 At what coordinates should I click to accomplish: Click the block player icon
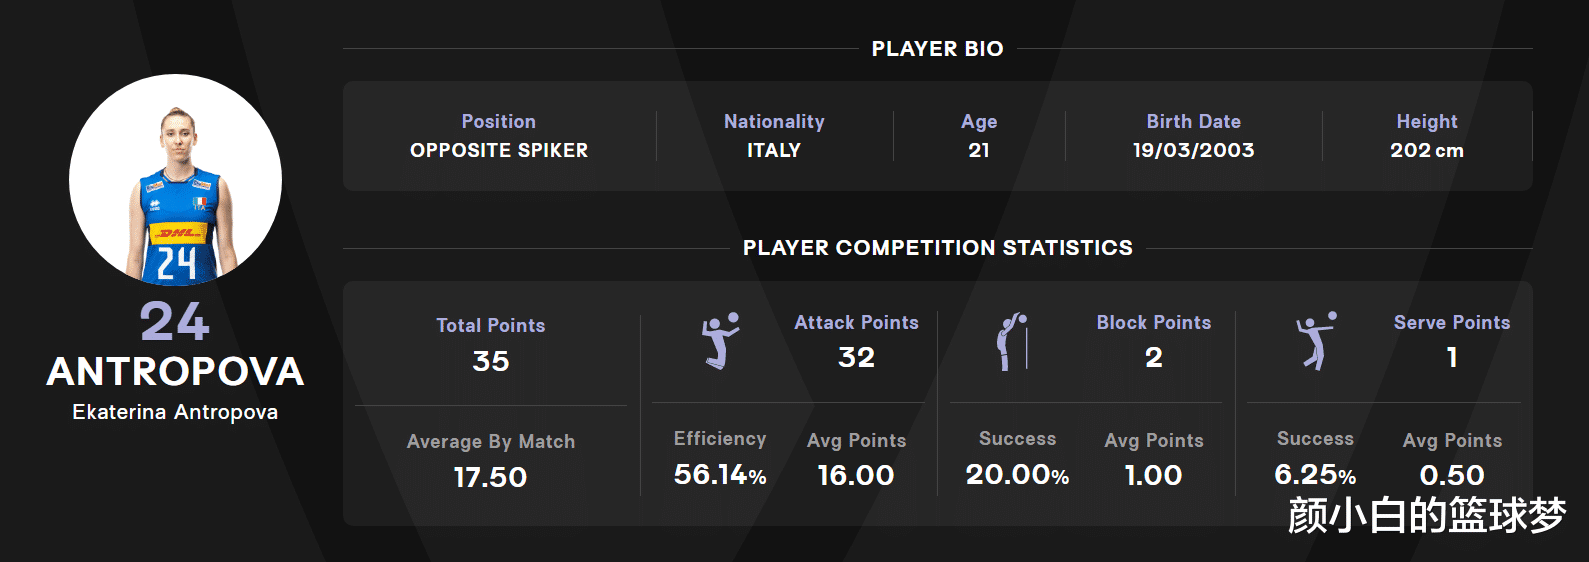(1012, 342)
